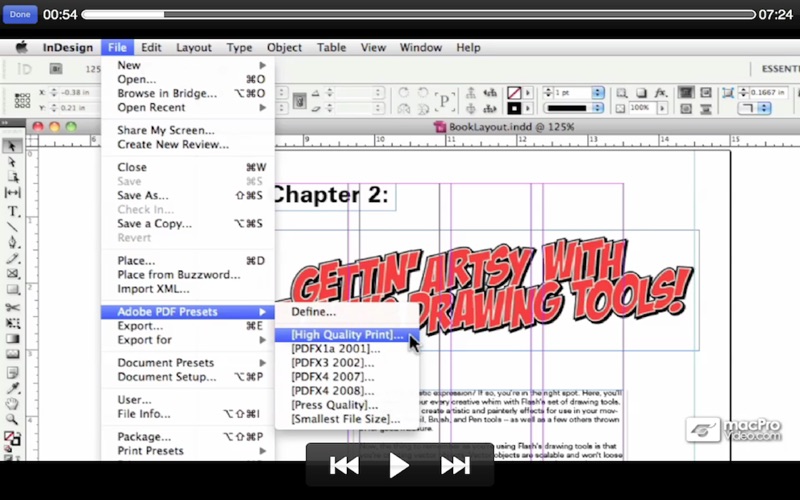Expand the fill swatch arrow

click(528, 93)
